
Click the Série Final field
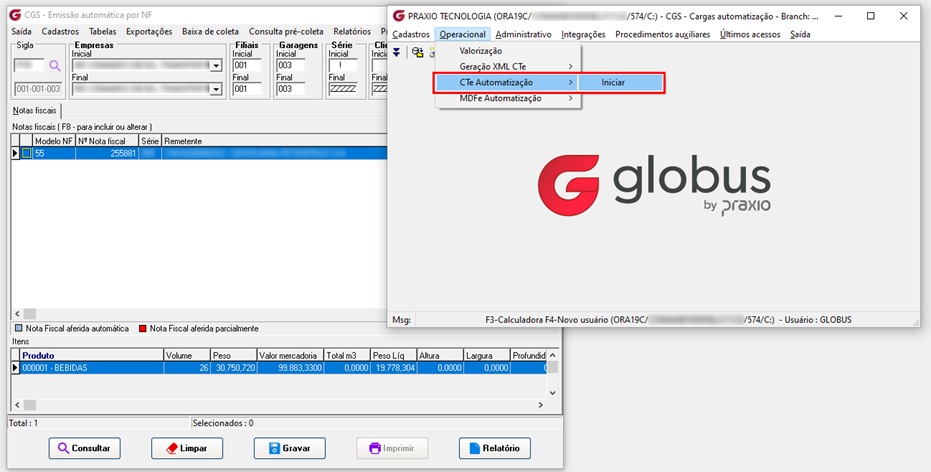343,89
